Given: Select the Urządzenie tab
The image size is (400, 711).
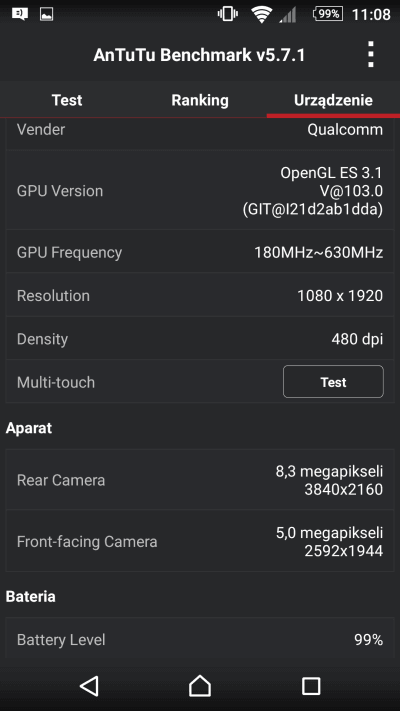Looking at the screenshot, I should (333, 100).
